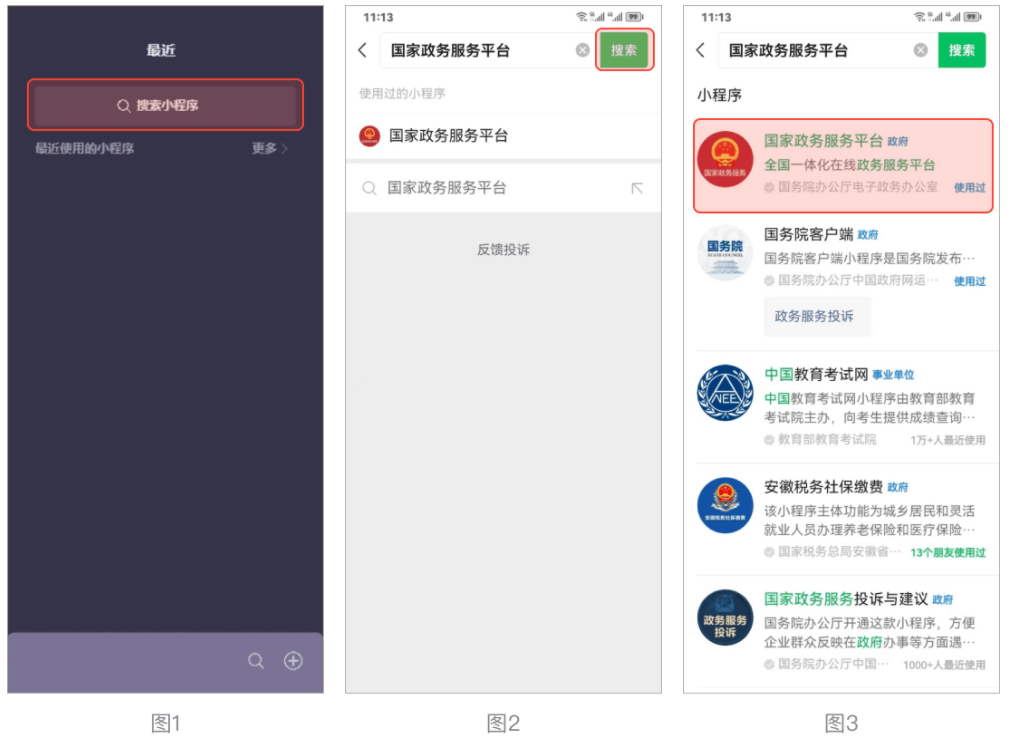Open the 中国教育考试网 NEEA logo
1013x745 pixels.
pos(725,393)
